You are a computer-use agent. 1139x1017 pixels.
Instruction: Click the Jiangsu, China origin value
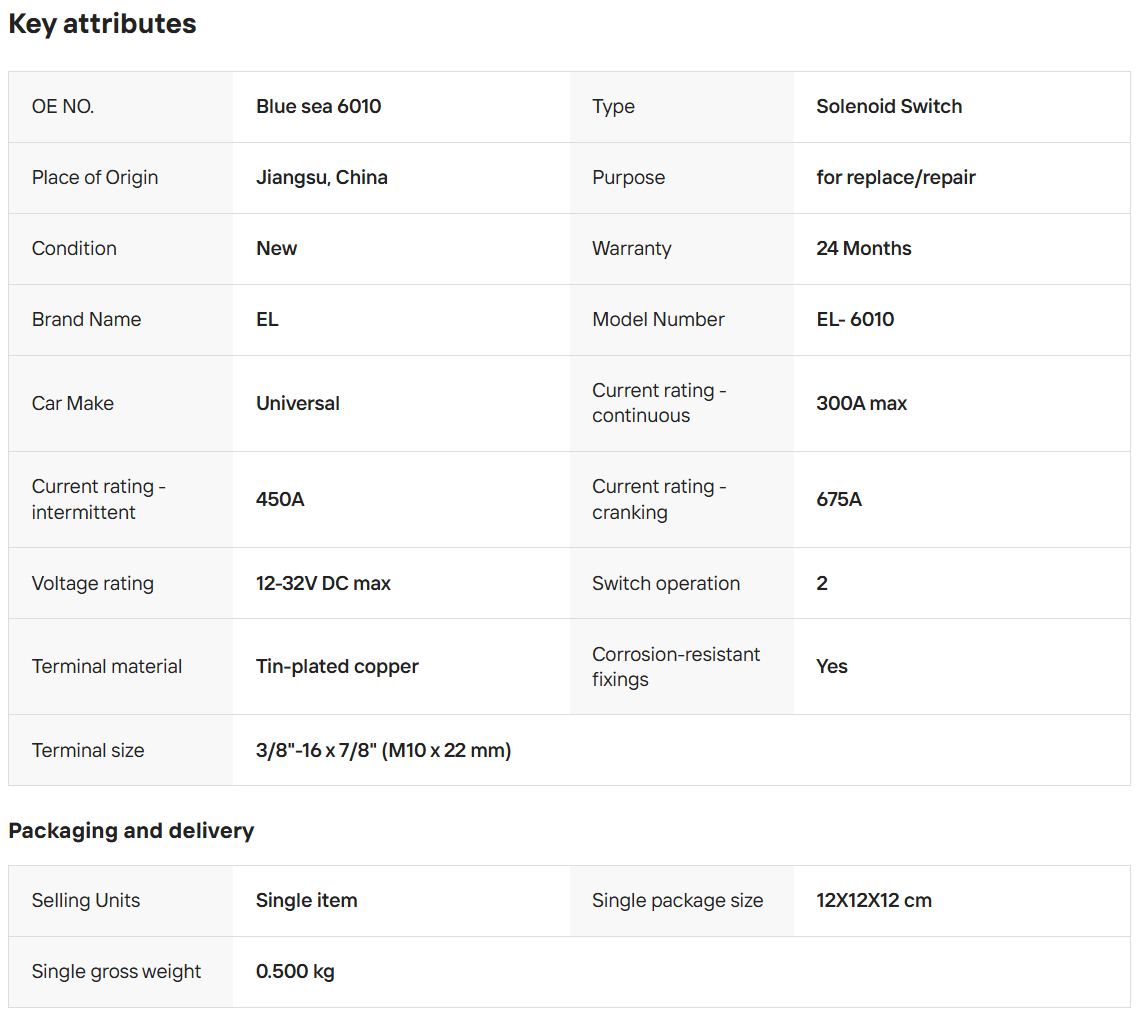pos(321,177)
